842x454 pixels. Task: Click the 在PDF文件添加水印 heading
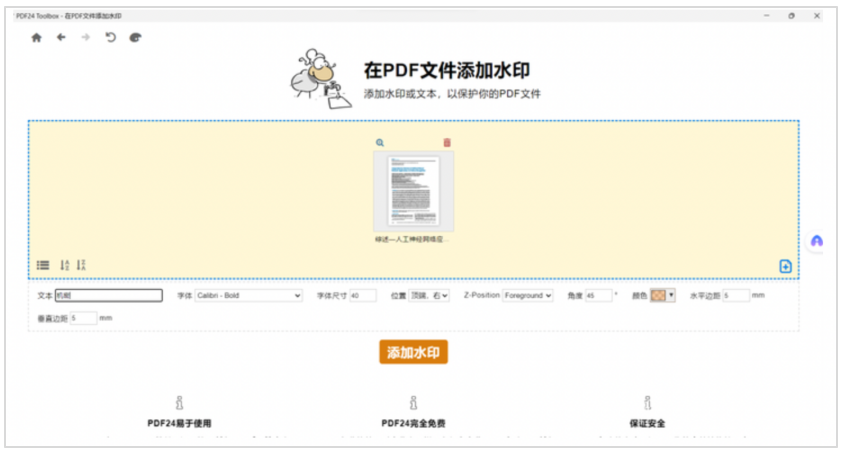pos(446,70)
